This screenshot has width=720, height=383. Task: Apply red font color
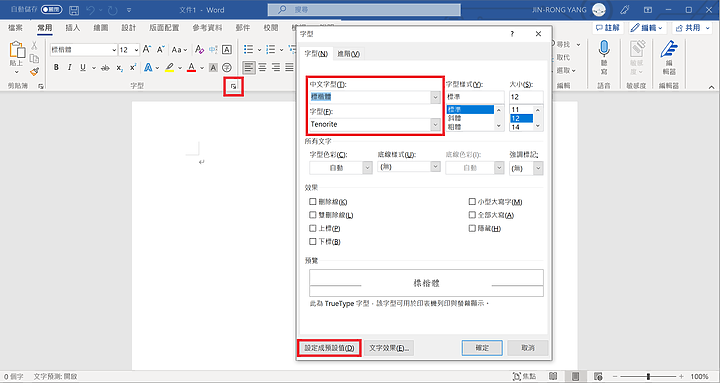[x=191, y=68]
